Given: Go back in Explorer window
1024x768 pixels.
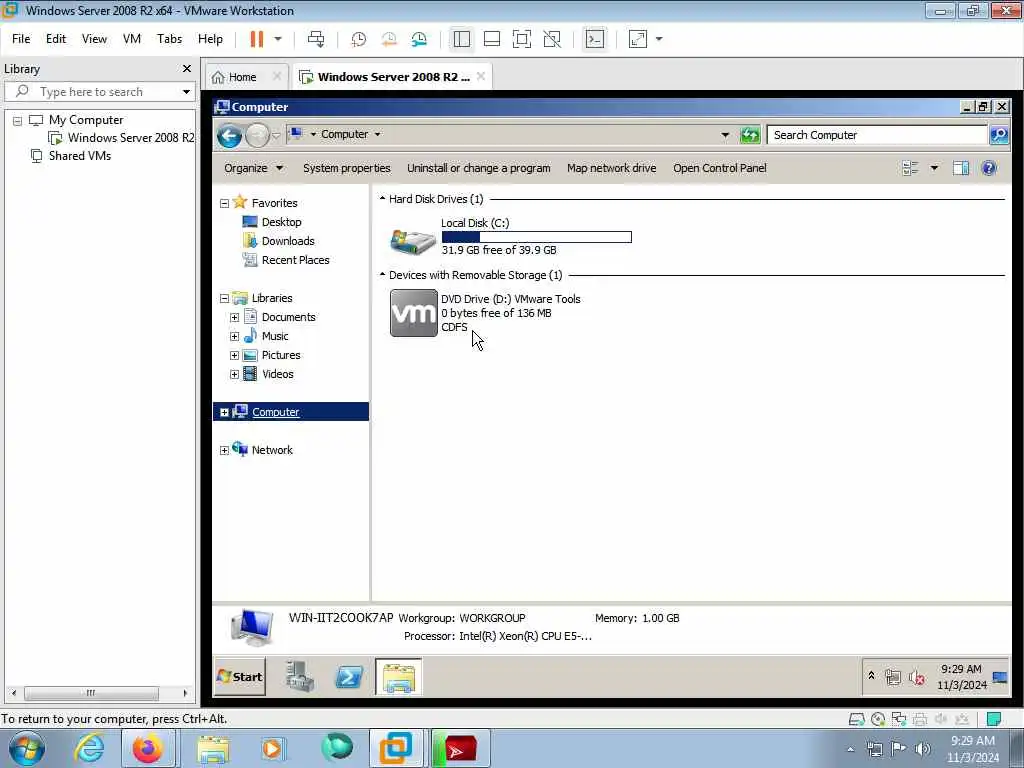Looking at the screenshot, I should 229,136.
